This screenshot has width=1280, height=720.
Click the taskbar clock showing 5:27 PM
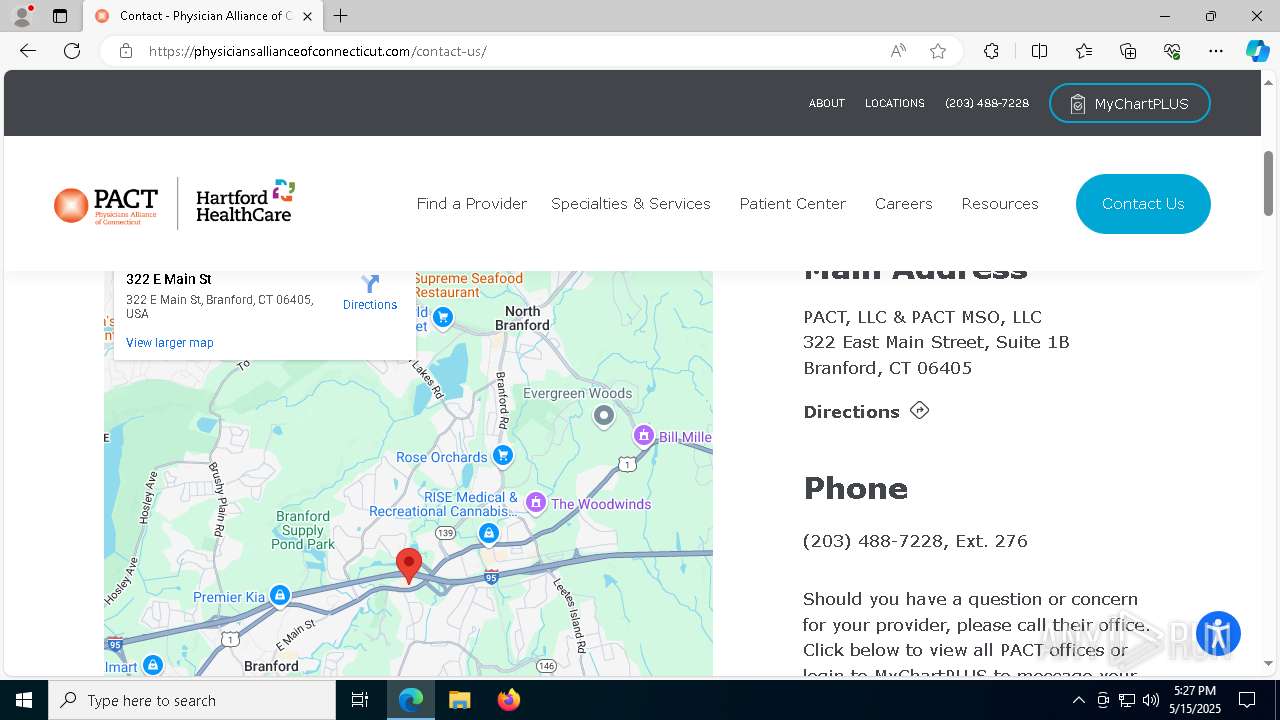1195,700
